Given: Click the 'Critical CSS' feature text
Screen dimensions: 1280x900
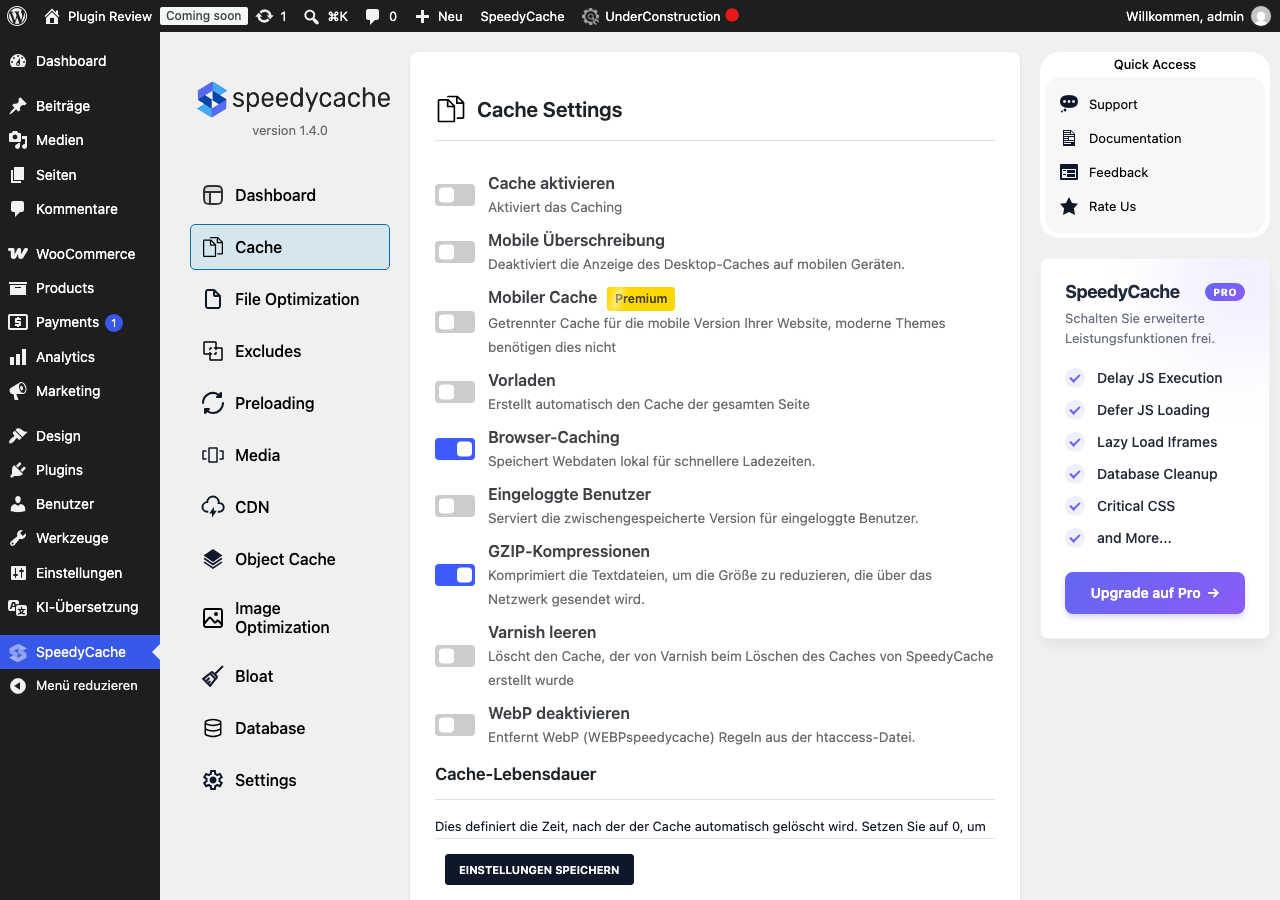Looking at the screenshot, I should 1136,506.
